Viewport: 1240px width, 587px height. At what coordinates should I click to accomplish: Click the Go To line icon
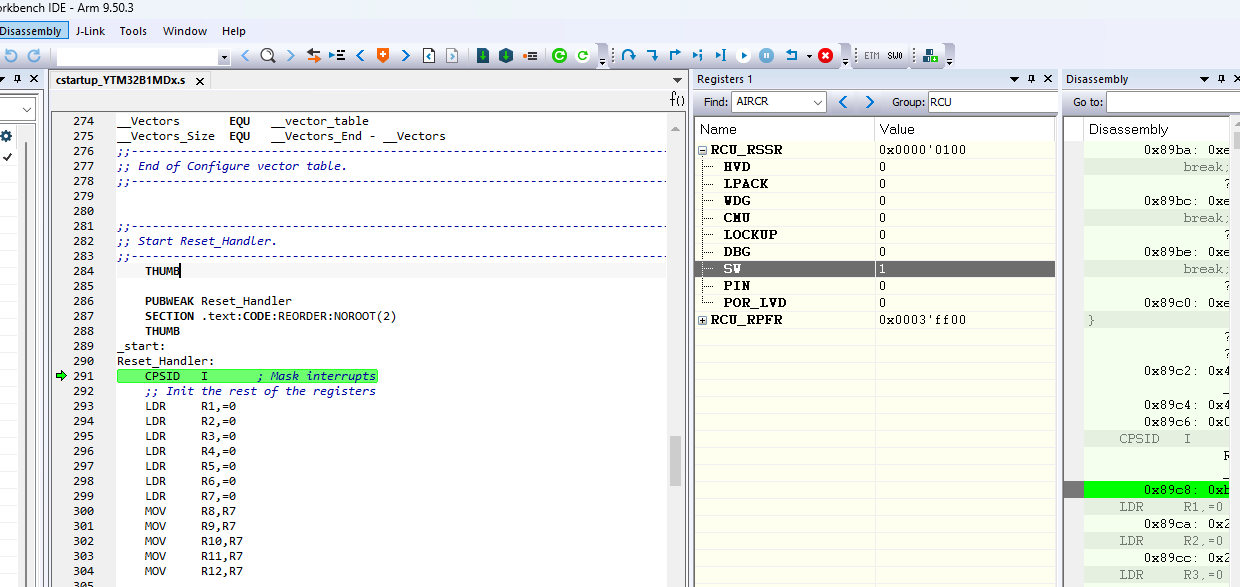(x=337, y=56)
